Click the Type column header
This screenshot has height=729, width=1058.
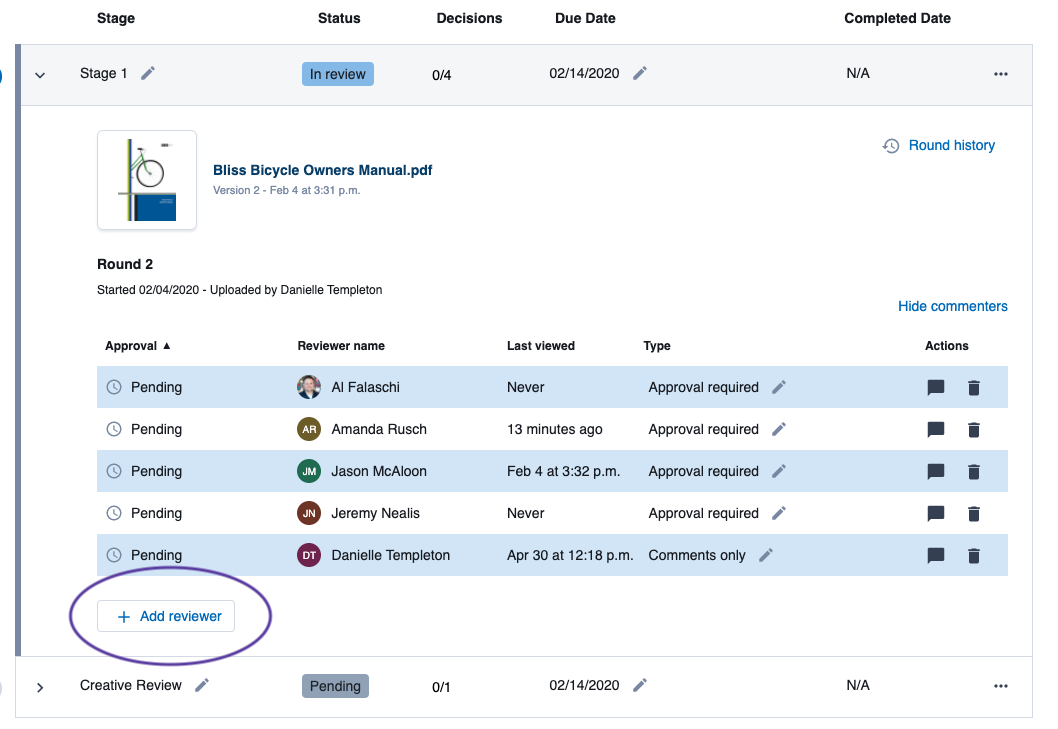click(x=657, y=346)
